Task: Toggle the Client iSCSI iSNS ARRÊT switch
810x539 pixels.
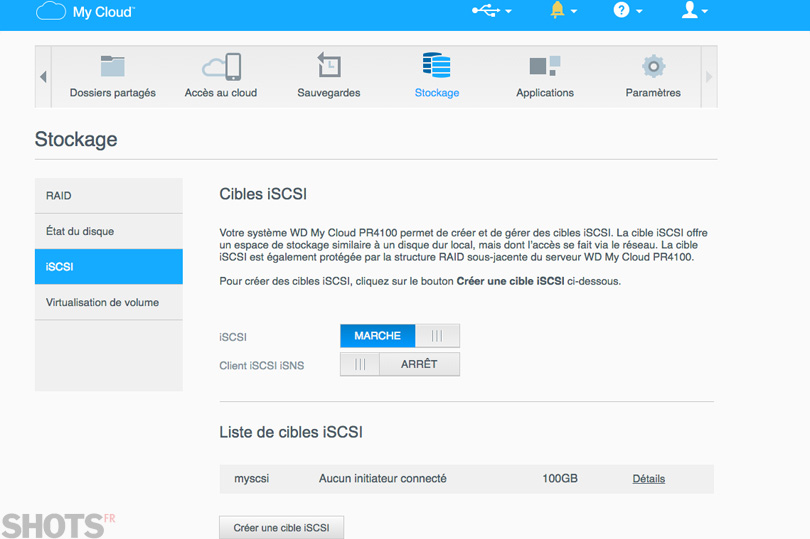Action: click(x=400, y=364)
